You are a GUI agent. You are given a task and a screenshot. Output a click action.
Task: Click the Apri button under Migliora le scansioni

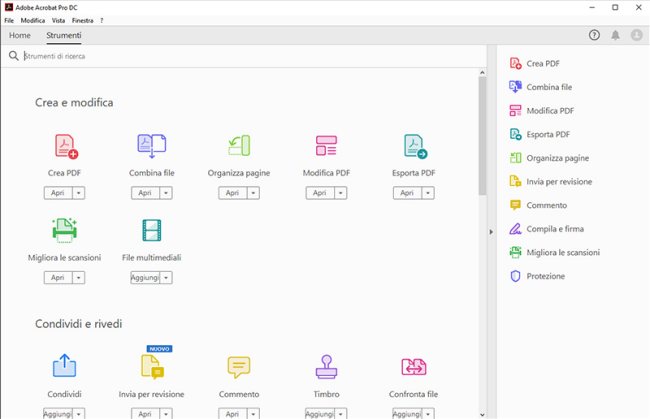tap(58, 277)
